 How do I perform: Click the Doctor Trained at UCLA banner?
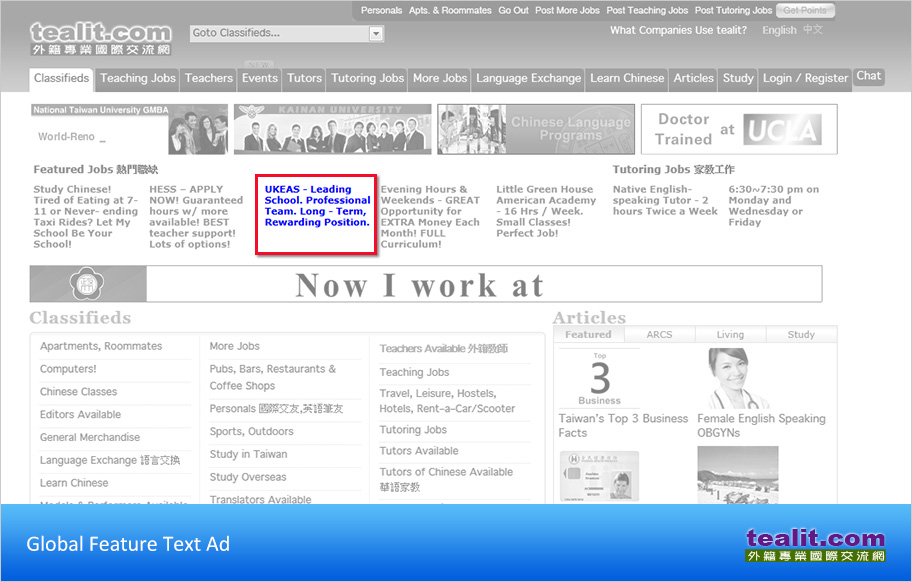click(738, 130)
